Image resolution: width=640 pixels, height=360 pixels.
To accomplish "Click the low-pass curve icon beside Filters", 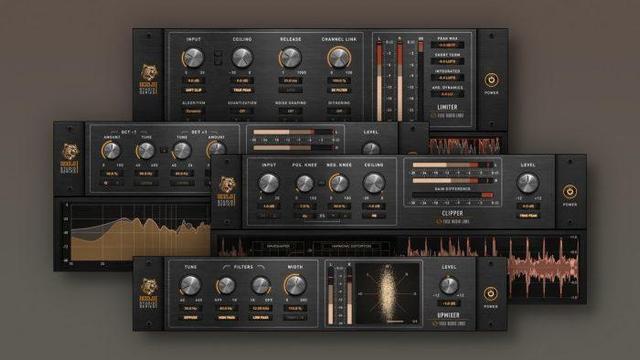I will 260,267.
